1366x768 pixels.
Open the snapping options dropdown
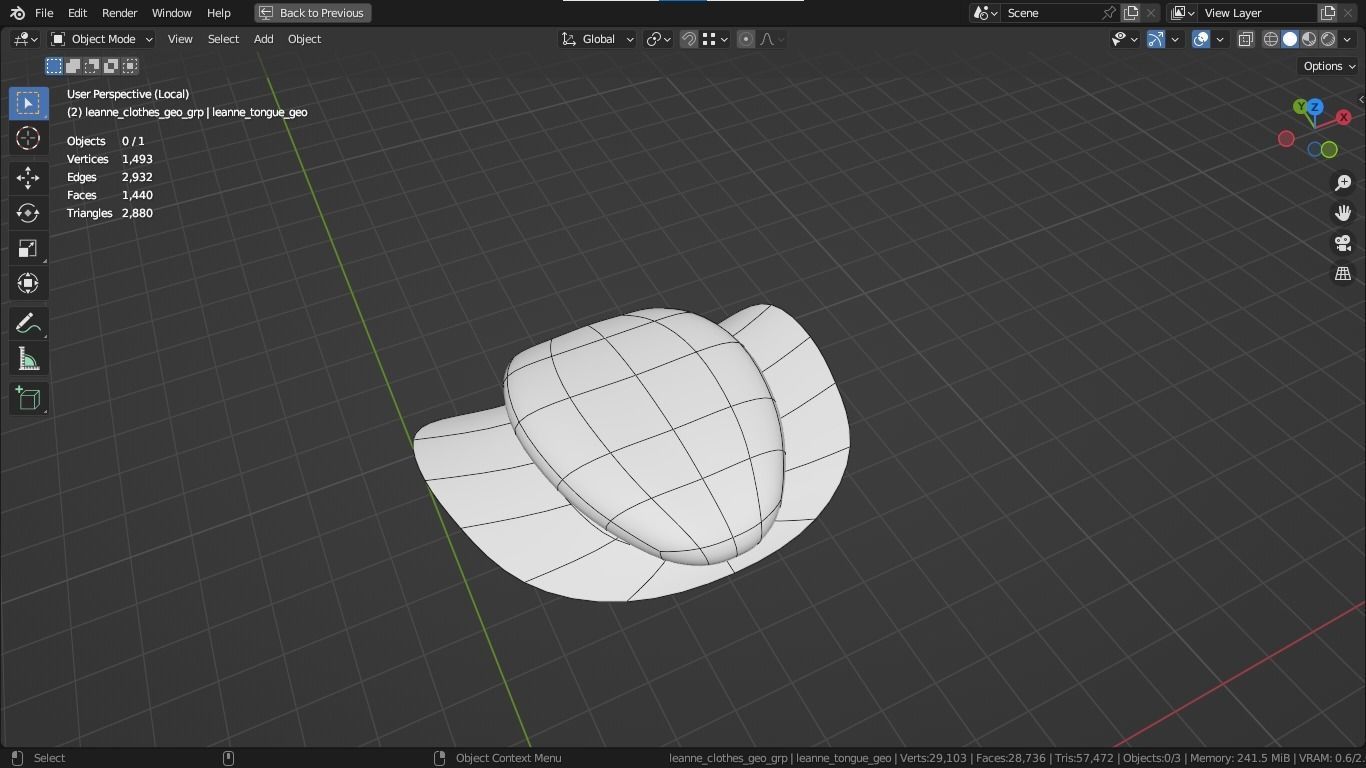click(x=714, y=39)
